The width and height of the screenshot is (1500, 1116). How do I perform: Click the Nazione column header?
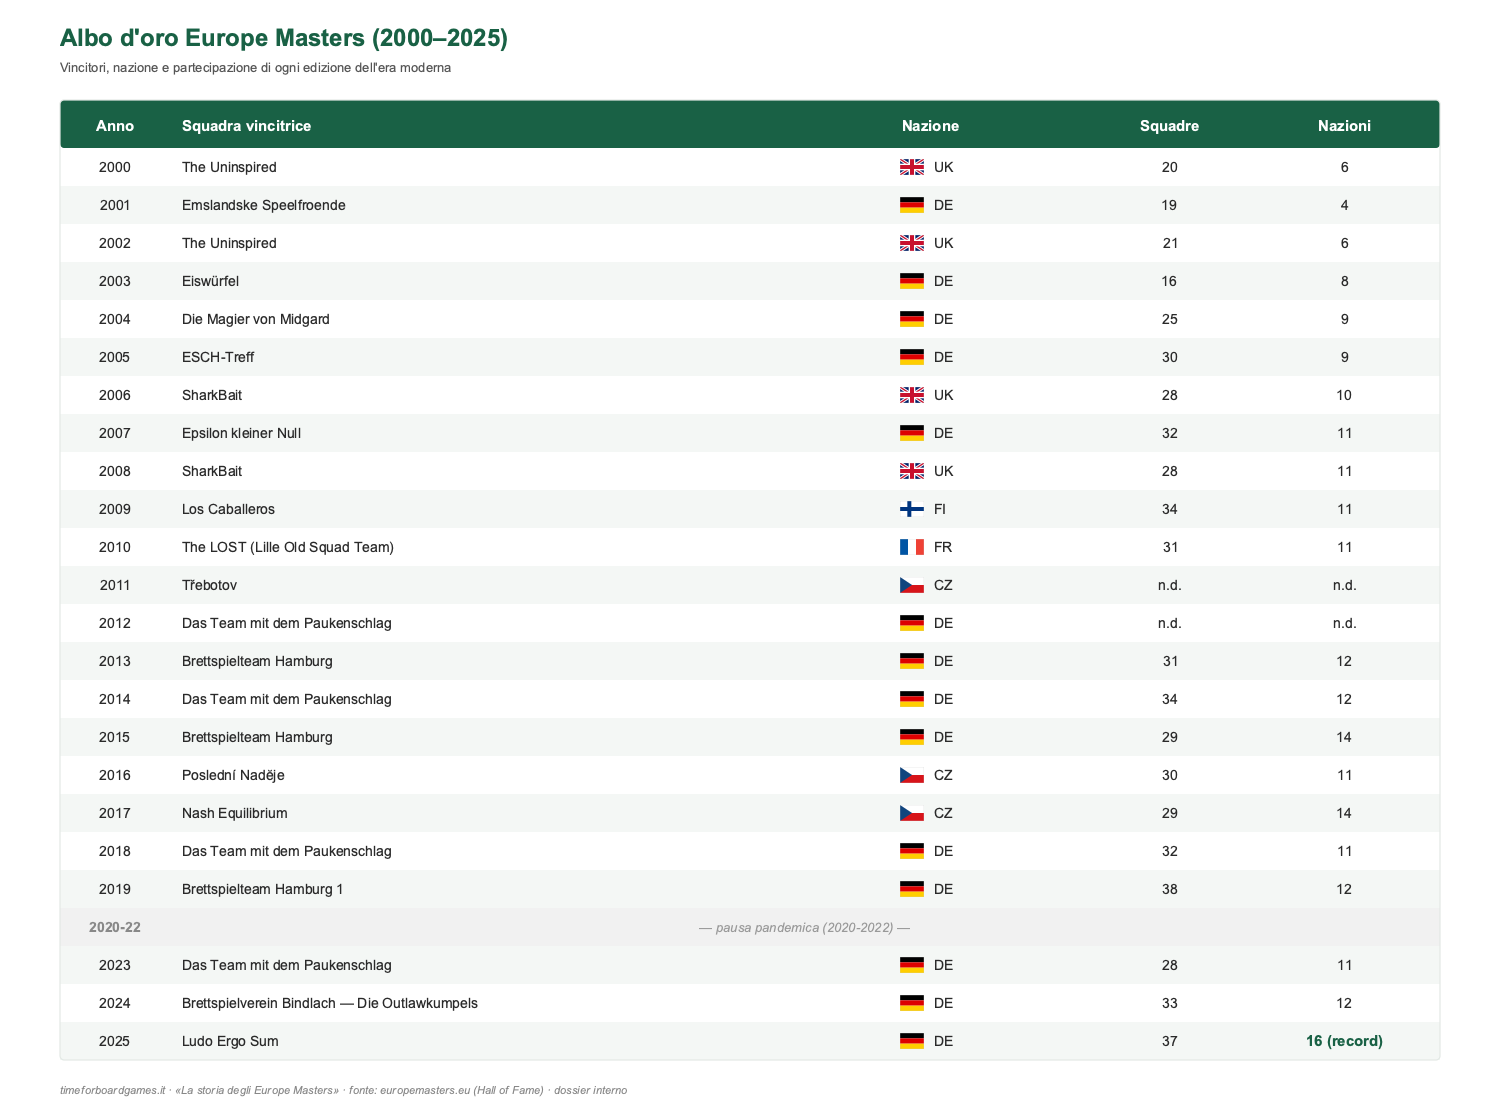click(930, 126)
